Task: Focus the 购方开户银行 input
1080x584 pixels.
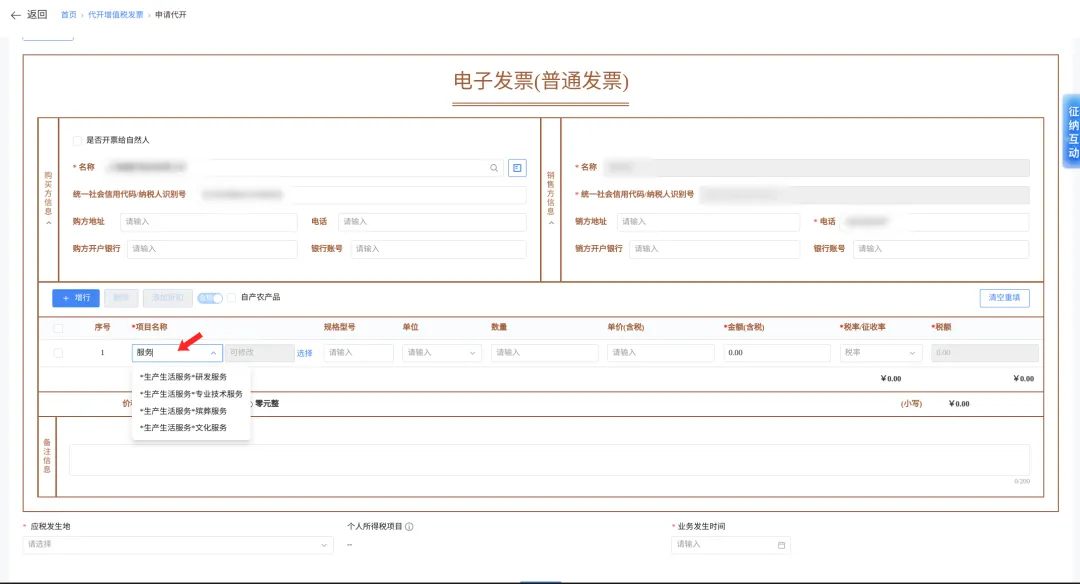Action: pyautogui.click(x=212, y=249)
